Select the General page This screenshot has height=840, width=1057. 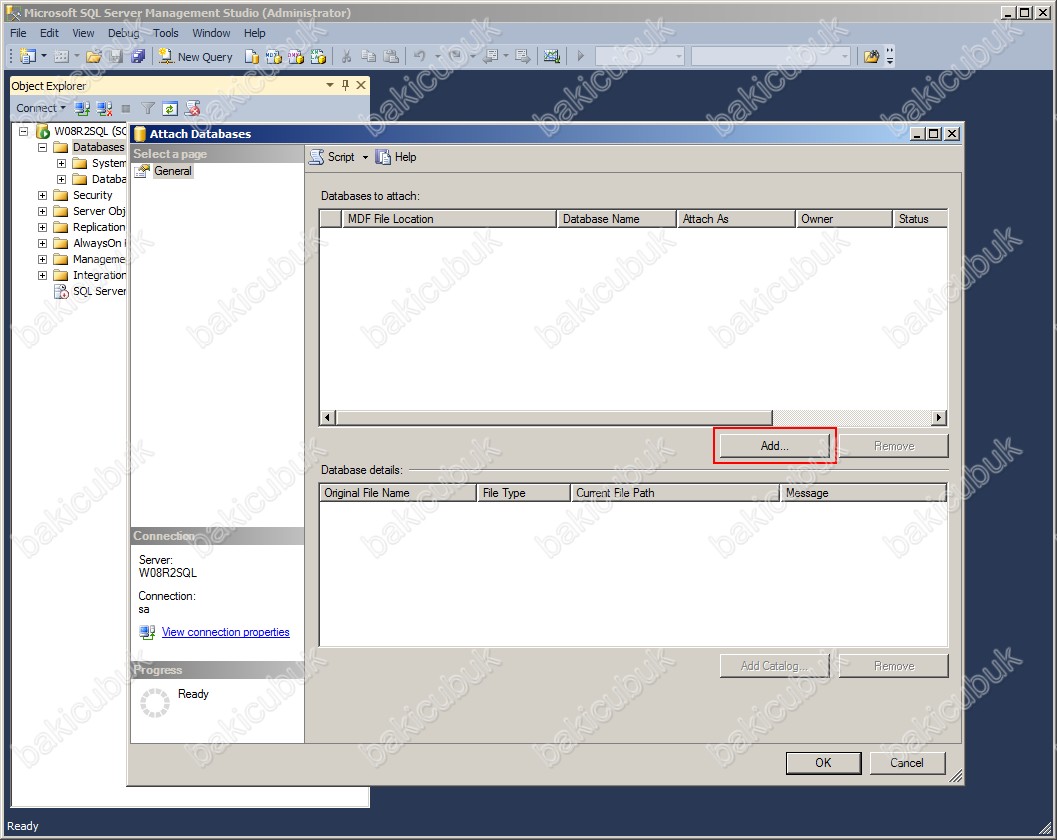[x=173, y=171]
